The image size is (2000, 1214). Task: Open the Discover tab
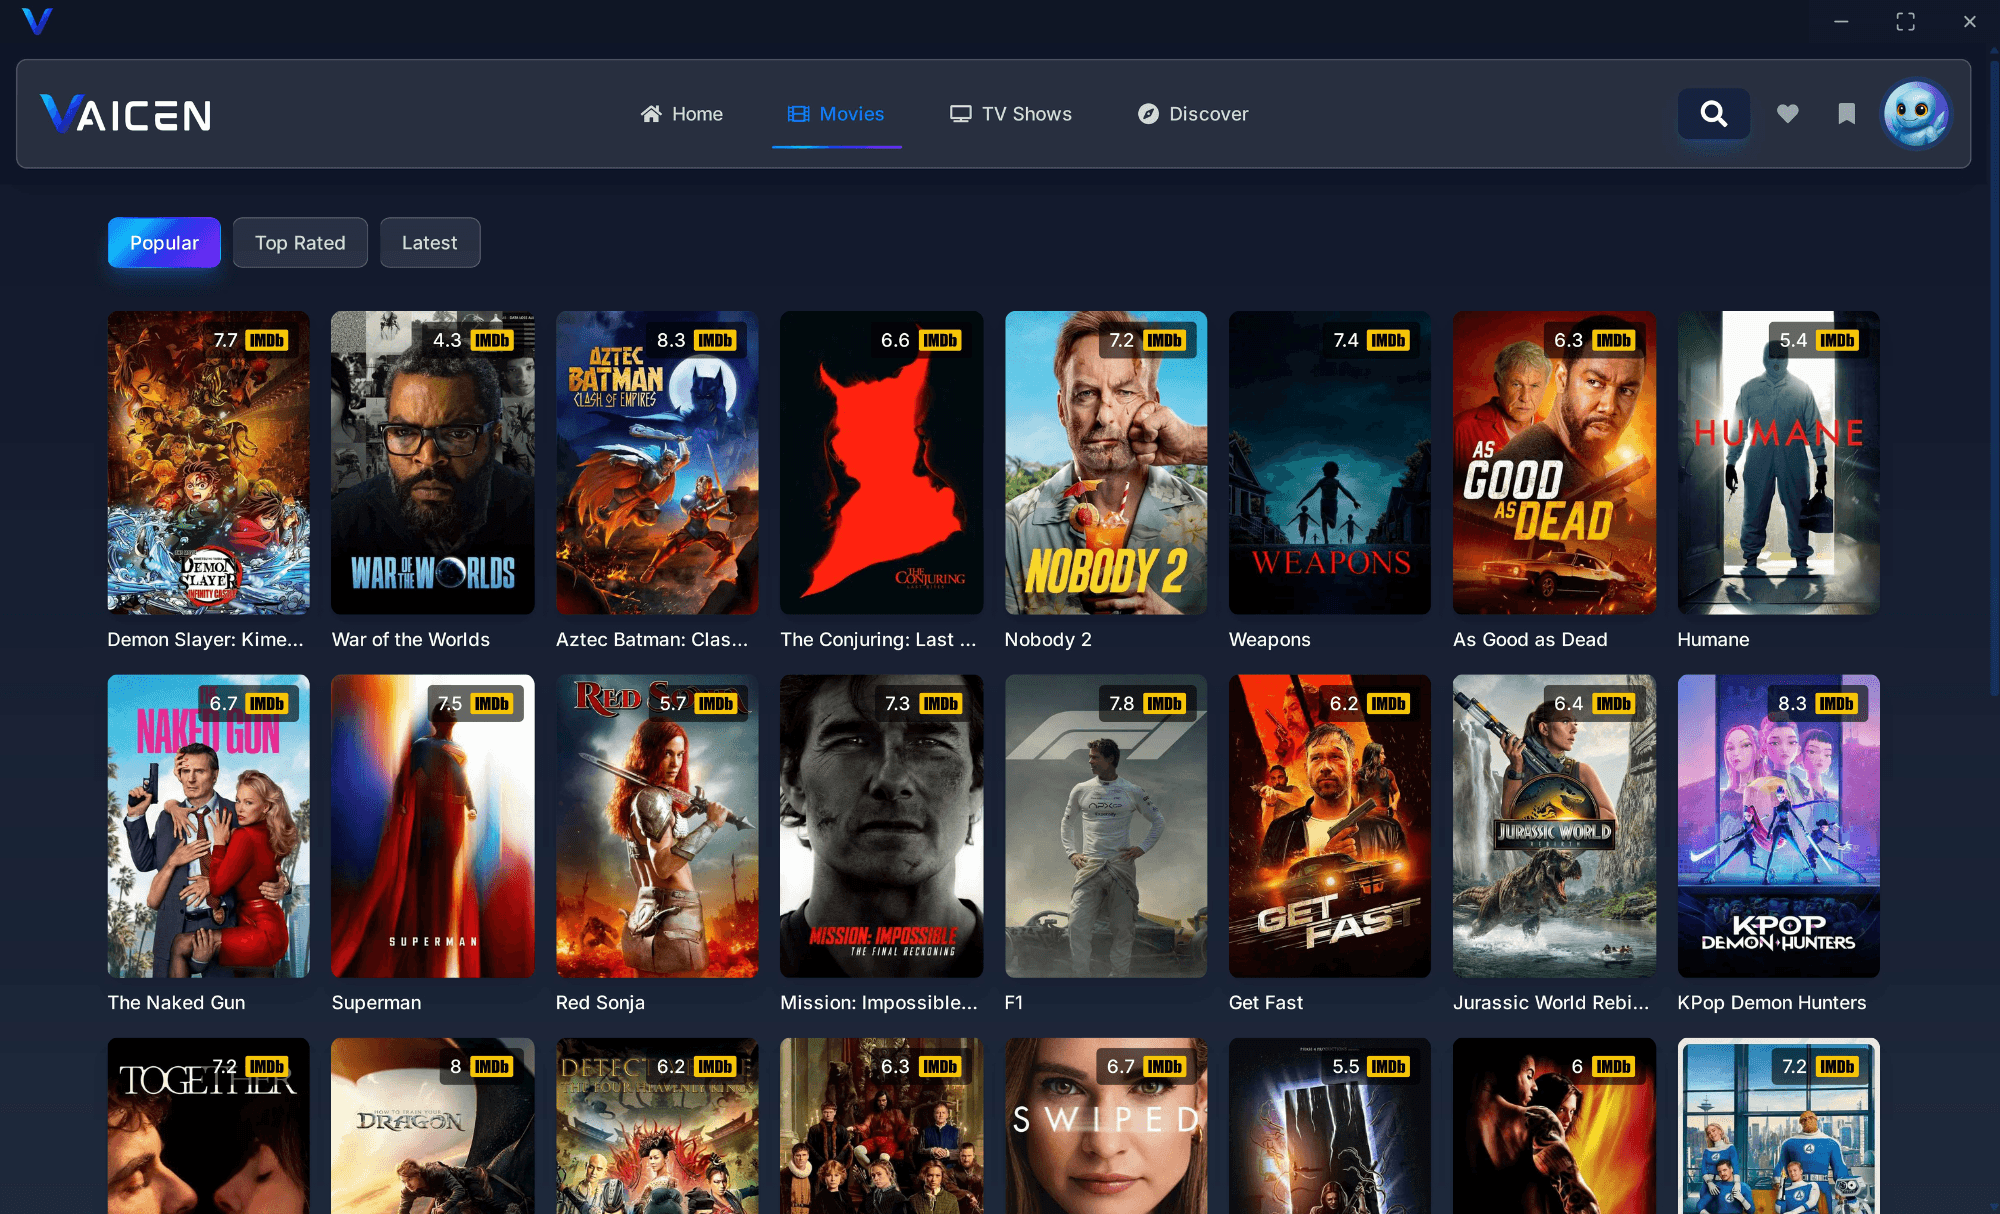pos(1193,114)
